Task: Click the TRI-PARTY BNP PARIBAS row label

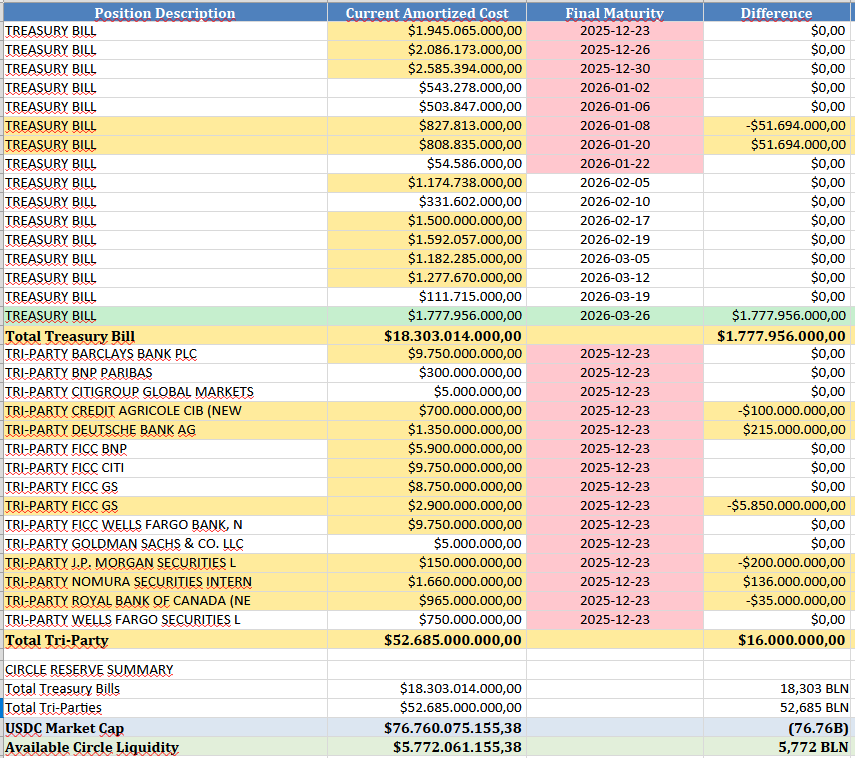Action: (x=165, y=373)
